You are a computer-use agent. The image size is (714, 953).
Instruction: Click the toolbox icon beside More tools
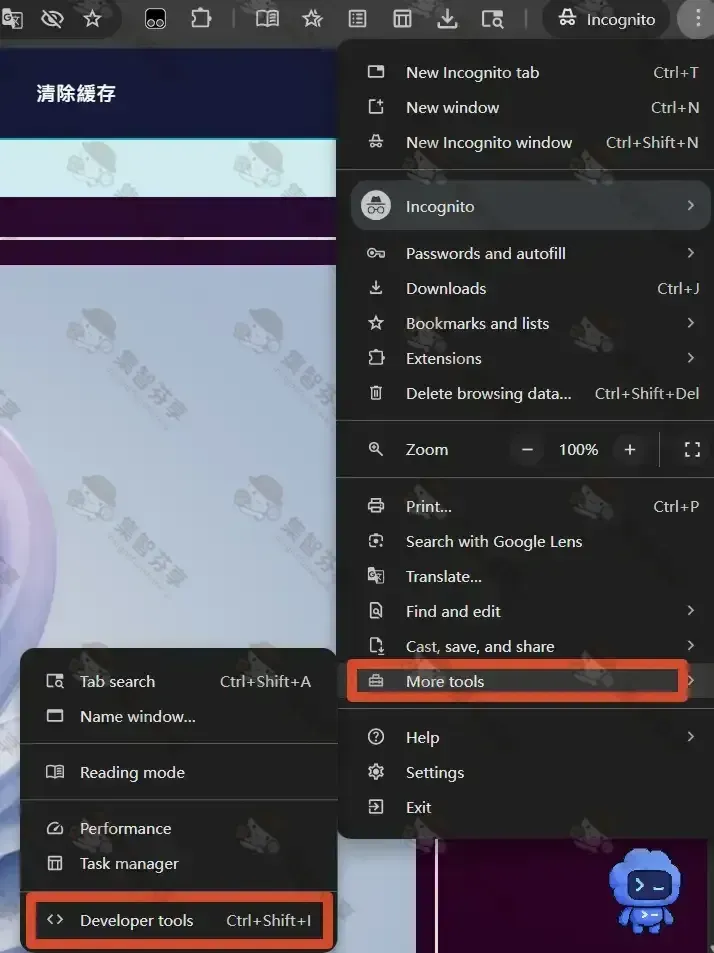pos(376,681)
